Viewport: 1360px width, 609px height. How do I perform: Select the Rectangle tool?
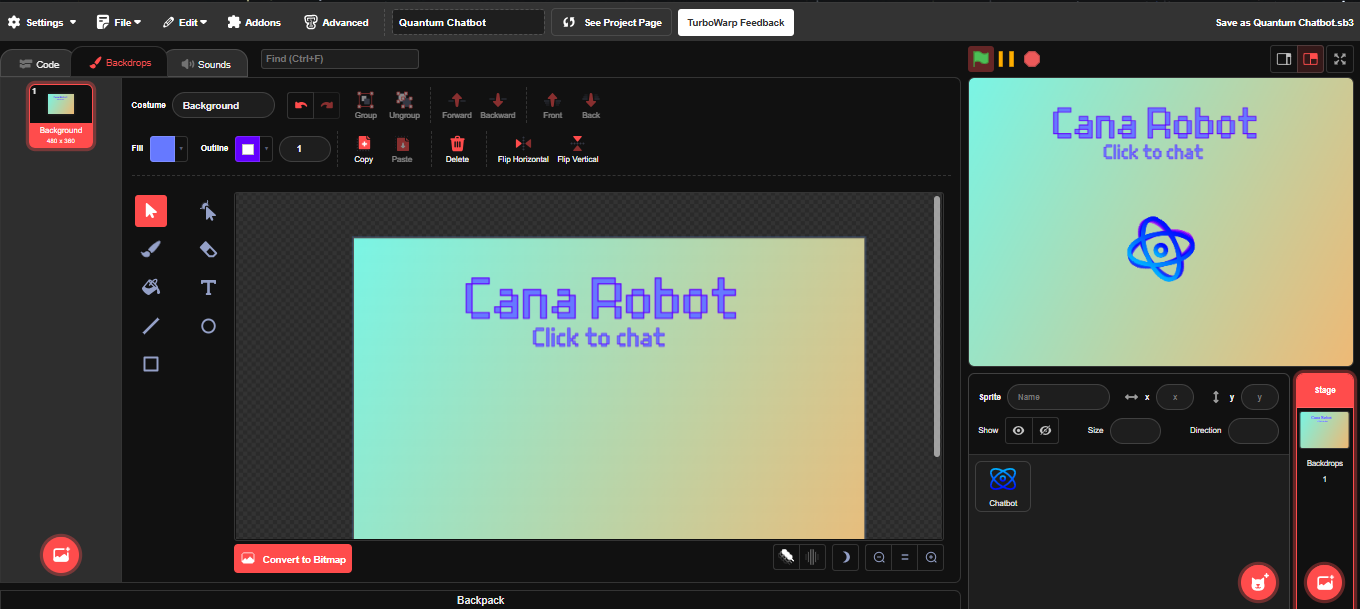click(151, 364)
